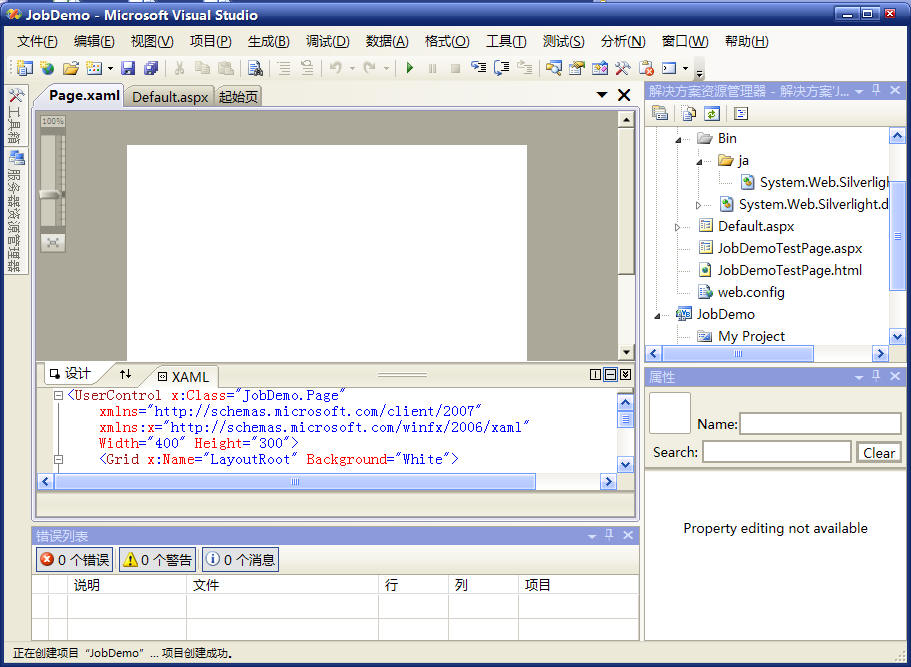Click the Save floppy disk icon
This screenshot has width=911, height=667.
(x=128, y=68)
